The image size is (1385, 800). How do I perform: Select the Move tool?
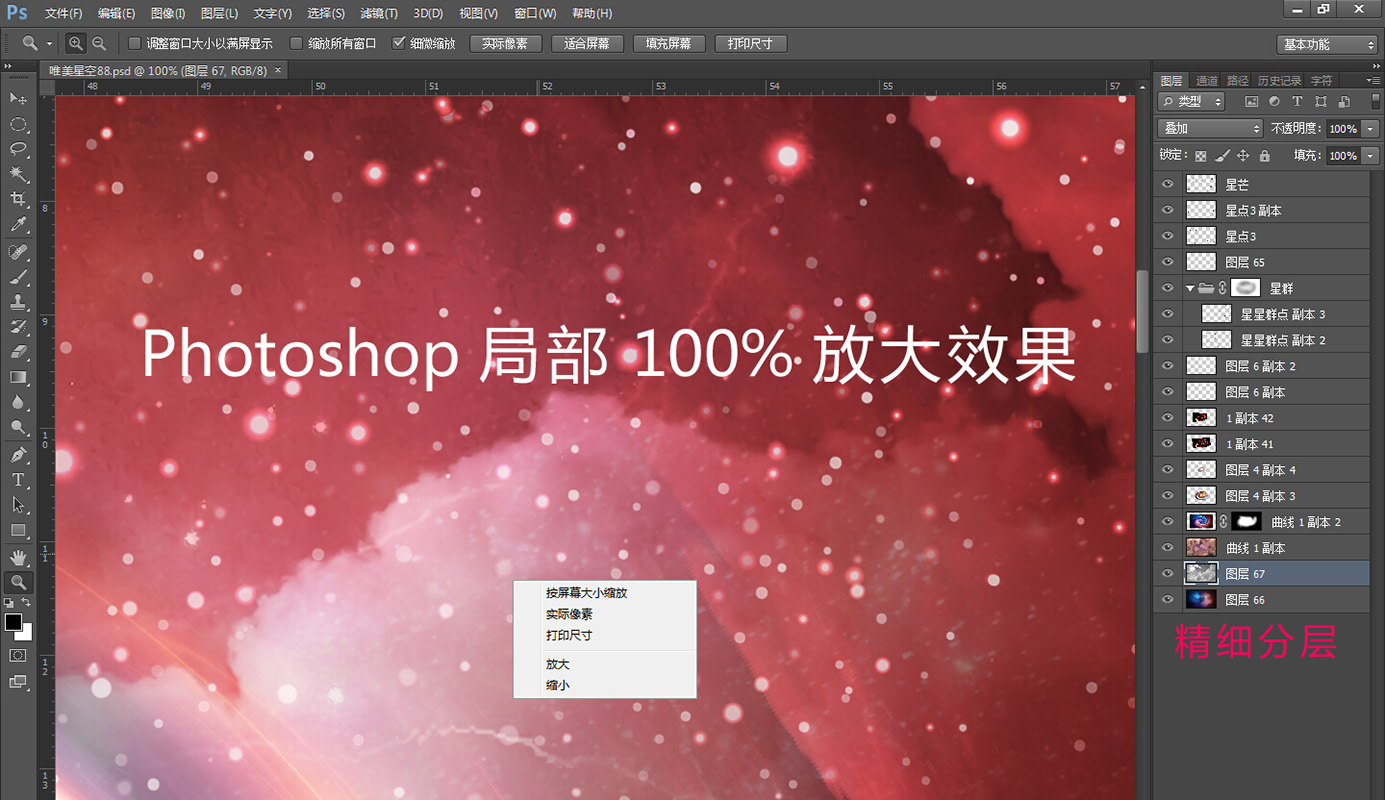pyautogui.click(x=18, y=98)
